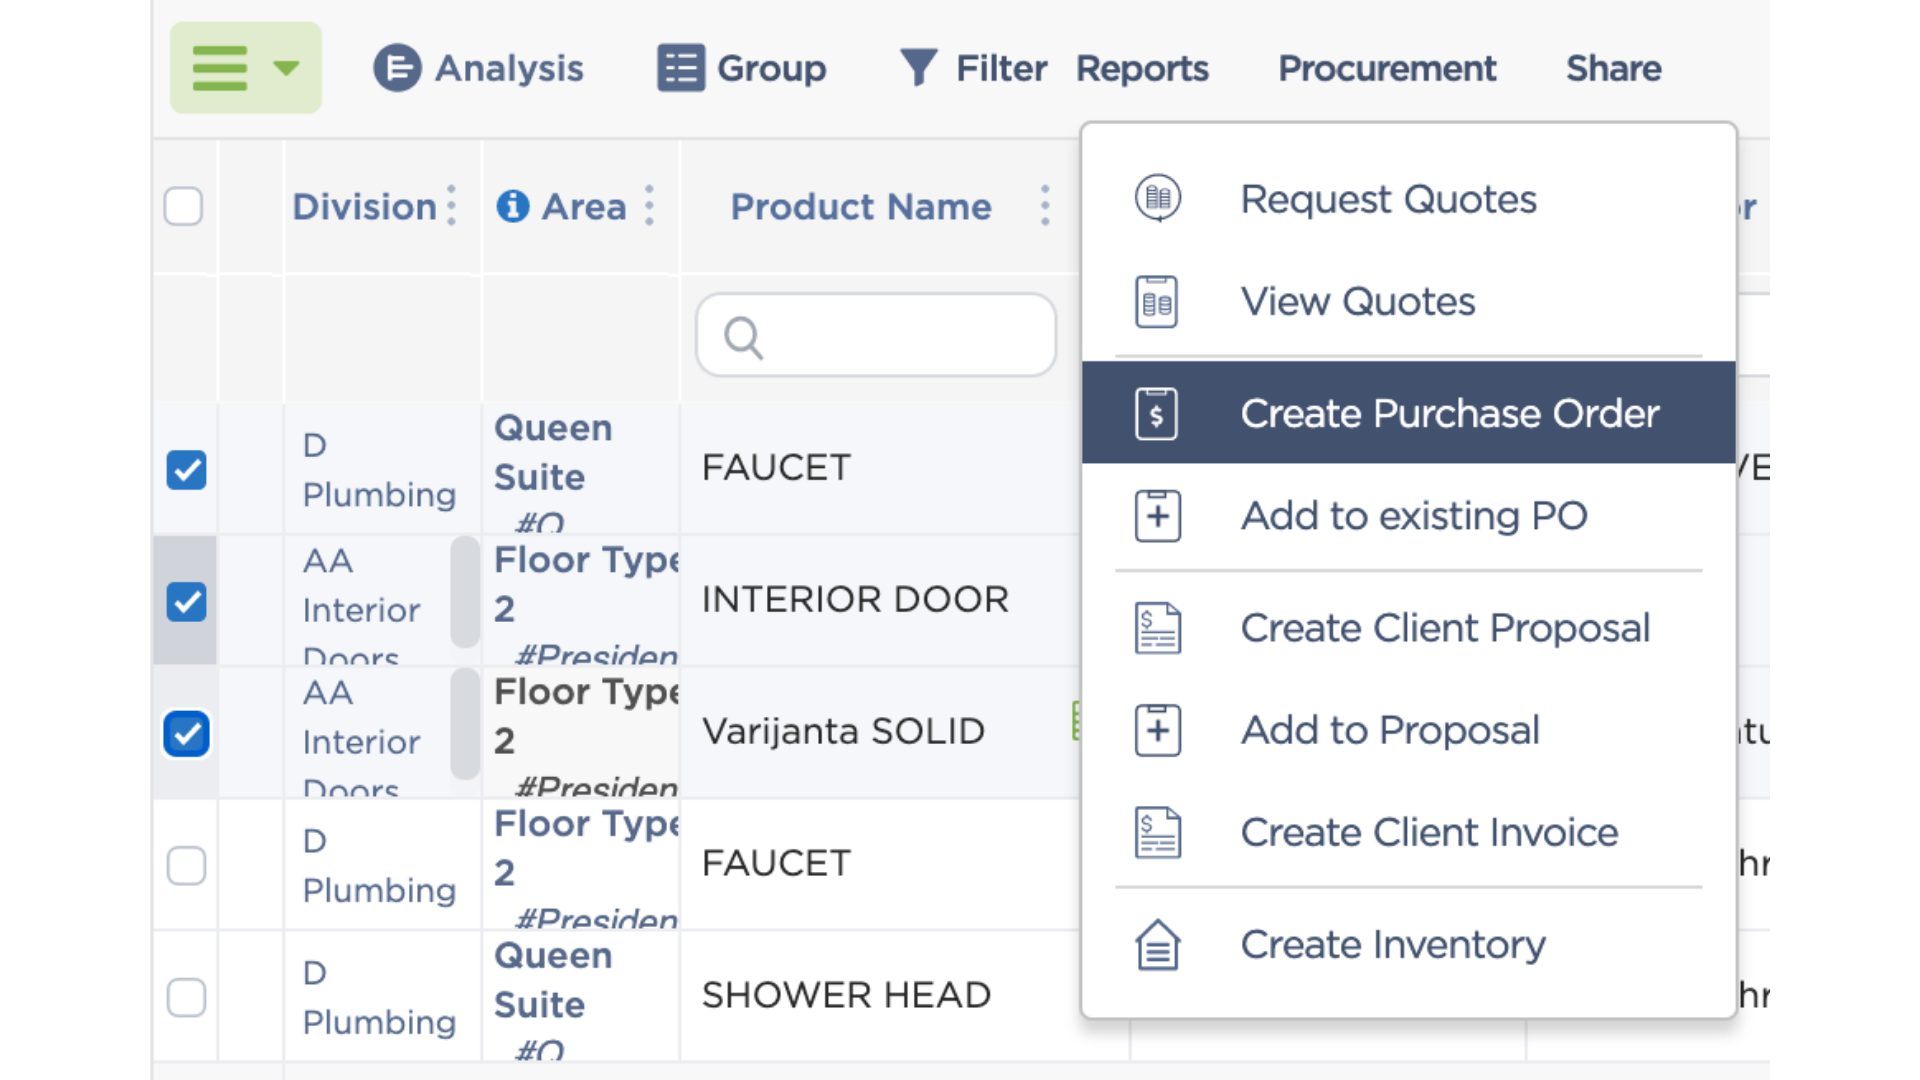Image resolution: width=1920 pixels, height=1080 pixels.
Task: Click the scrollbar in Varijanta SOLID division cell
Action: click(465, 723)
